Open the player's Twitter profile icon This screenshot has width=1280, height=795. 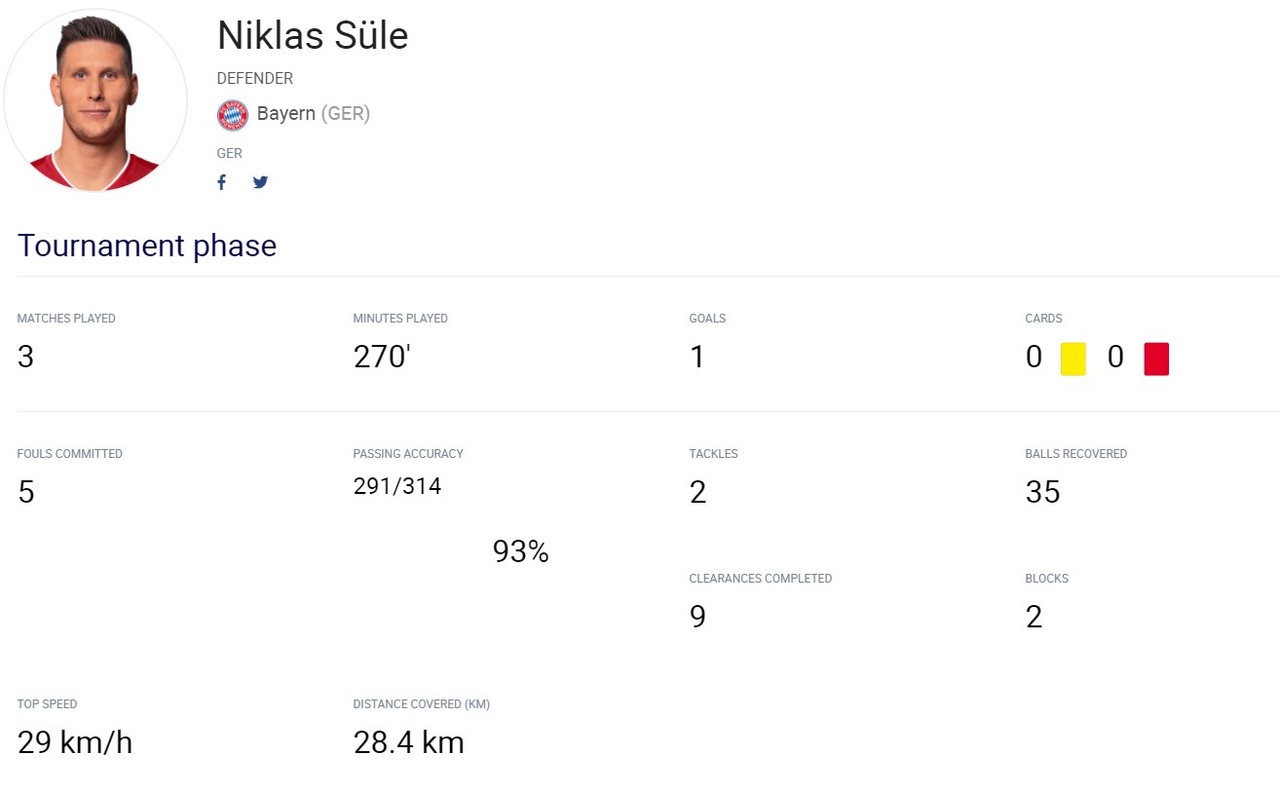tap(260, 182)
